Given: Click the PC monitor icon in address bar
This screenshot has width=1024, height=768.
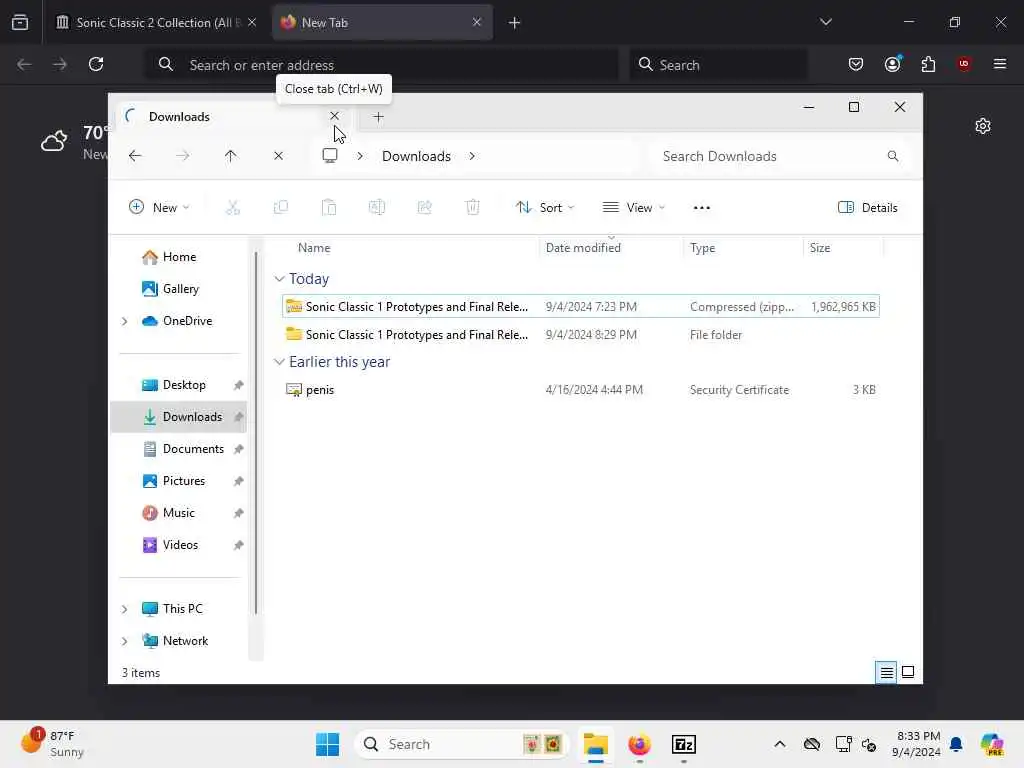Looking at the screenshot, I should (x=330, y=155).
